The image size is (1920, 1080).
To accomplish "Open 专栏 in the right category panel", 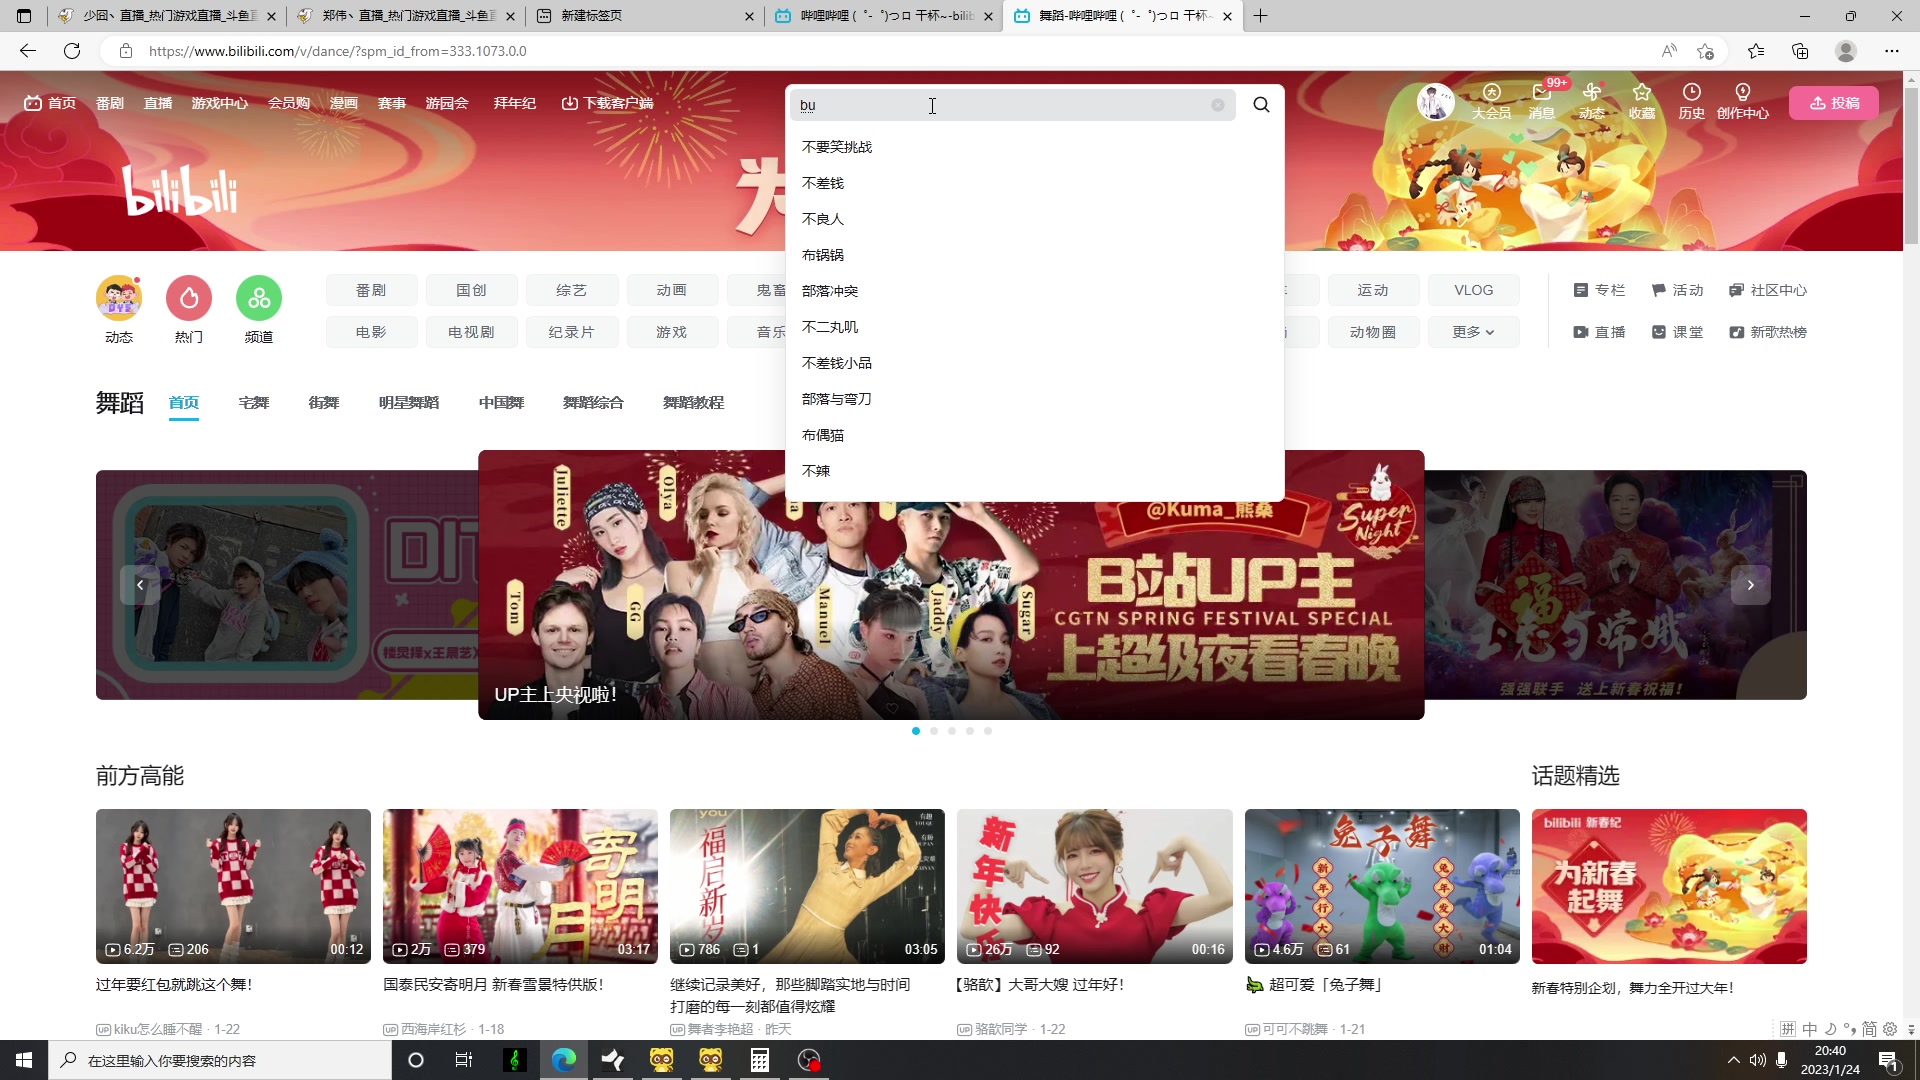I will coord(1600,289).
